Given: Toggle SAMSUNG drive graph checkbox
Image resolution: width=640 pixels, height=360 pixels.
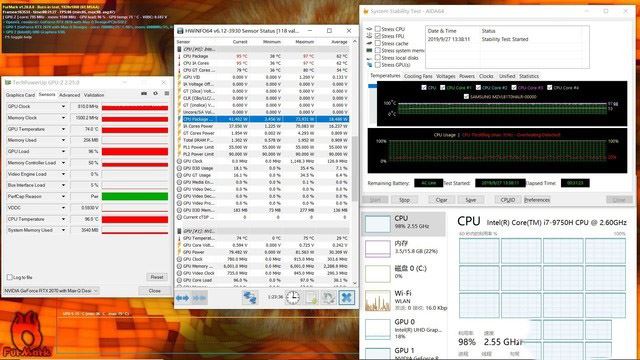Looking at the screenshot, I should 466,97.
